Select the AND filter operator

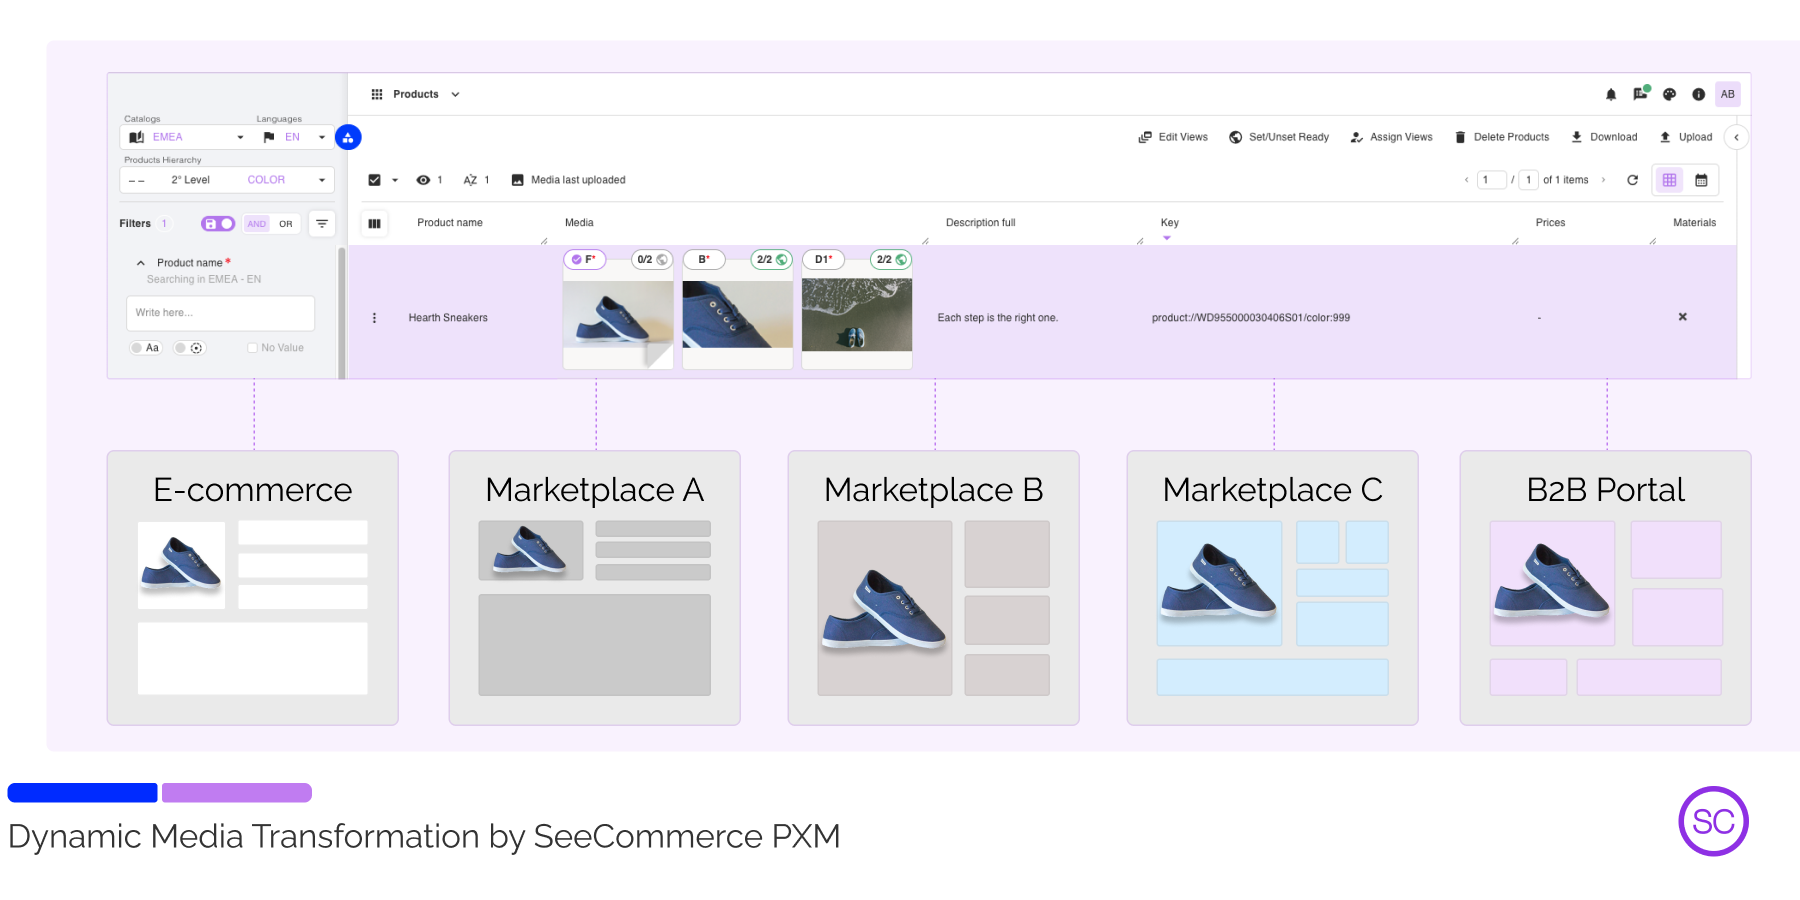pos(257,224)
